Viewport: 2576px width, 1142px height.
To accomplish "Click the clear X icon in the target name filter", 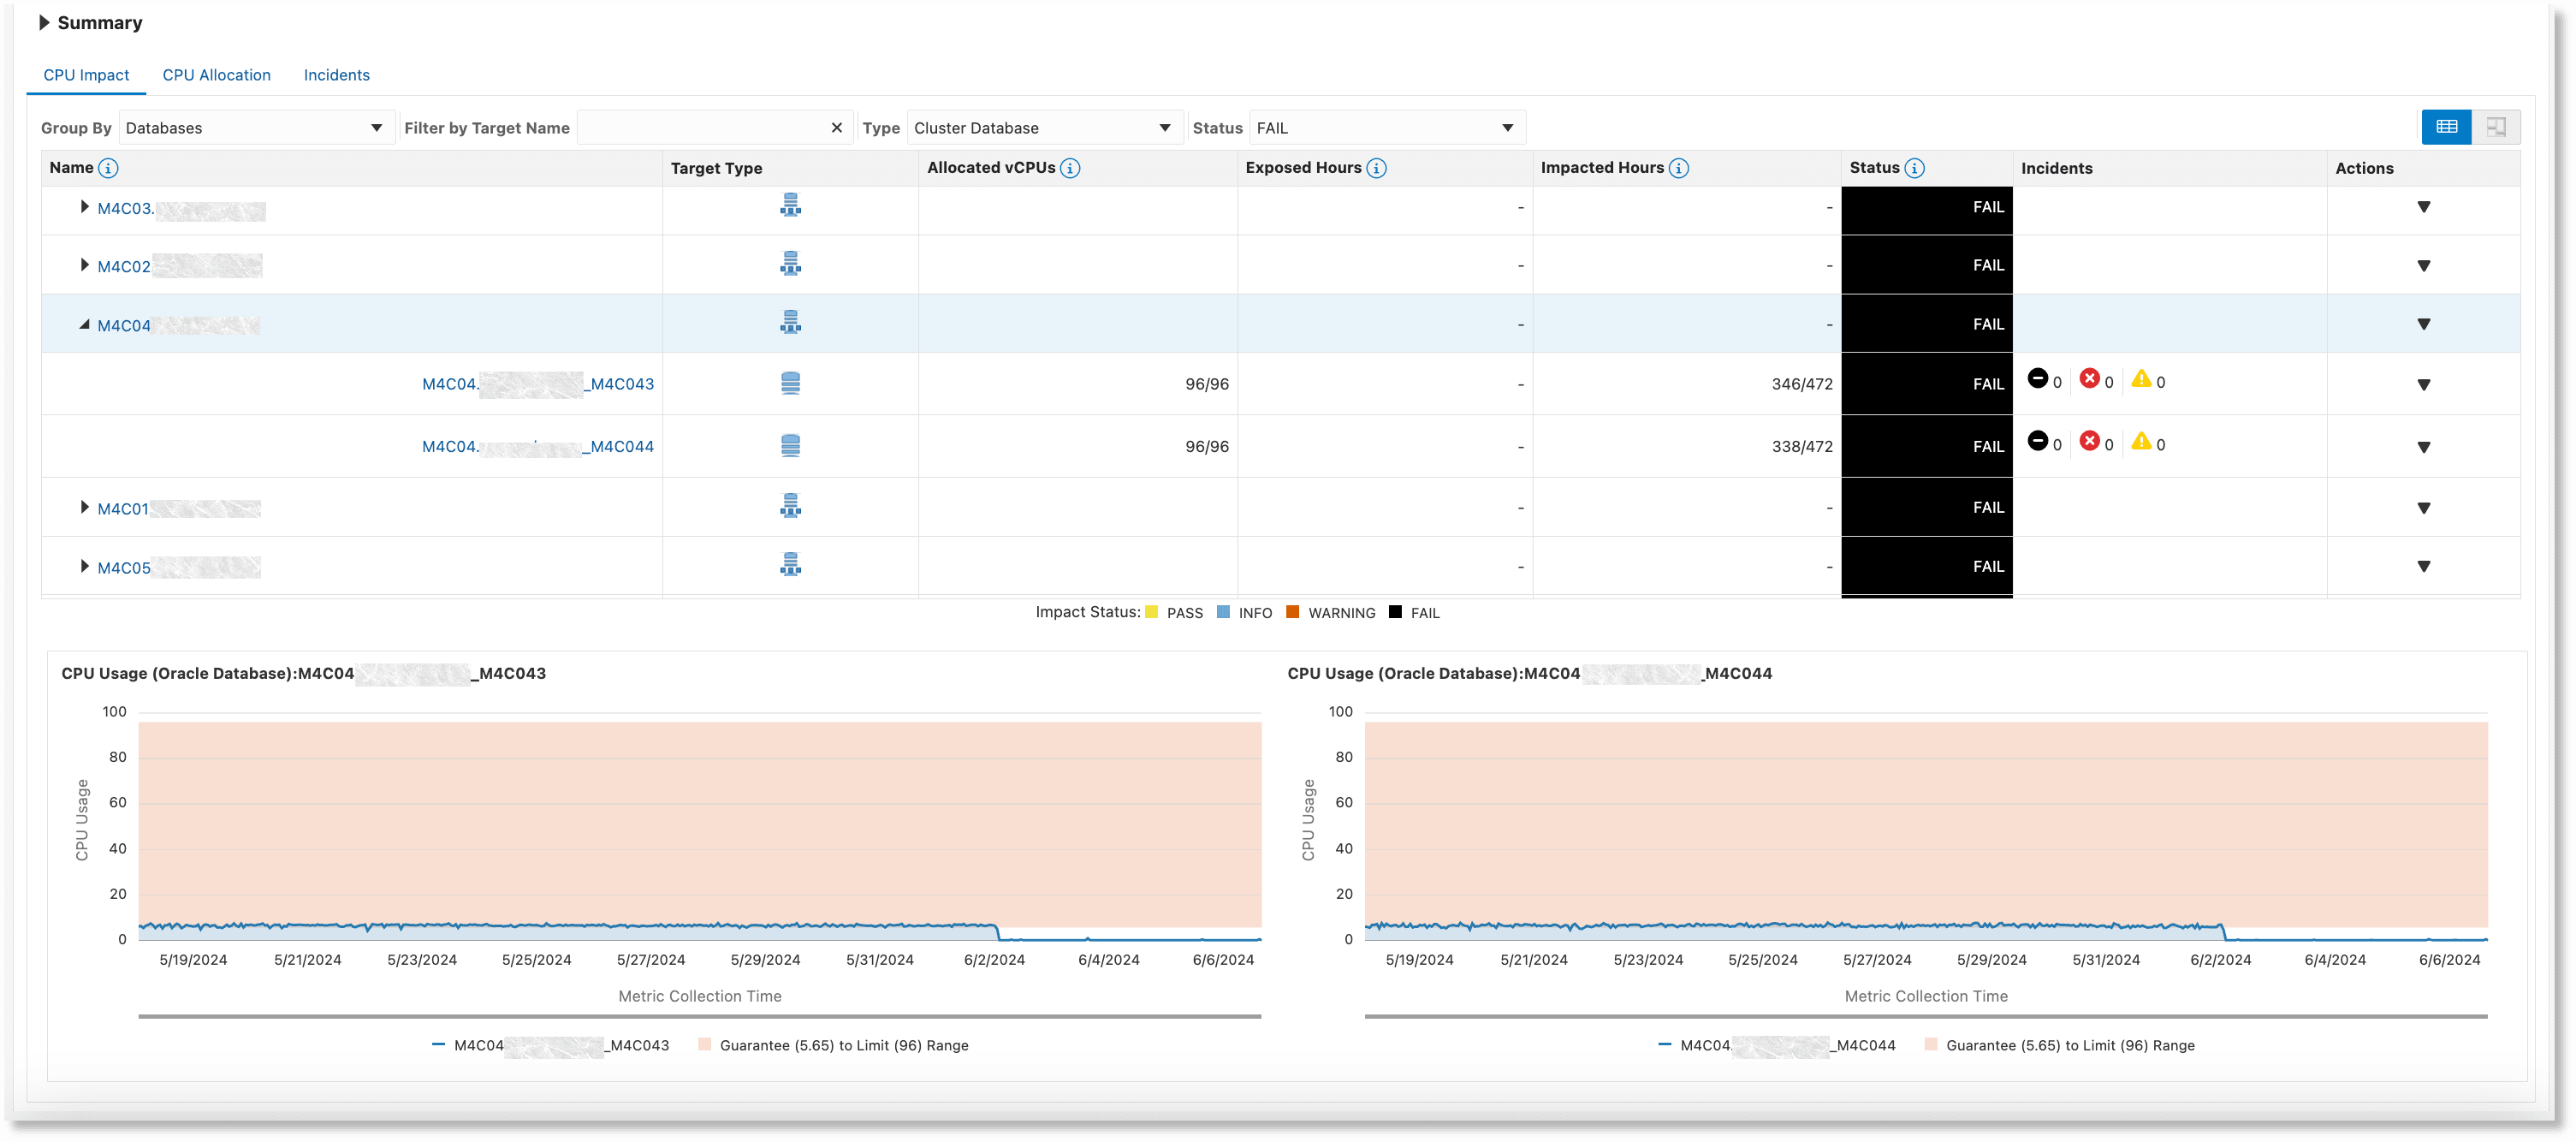I will (x=837, y=127).
